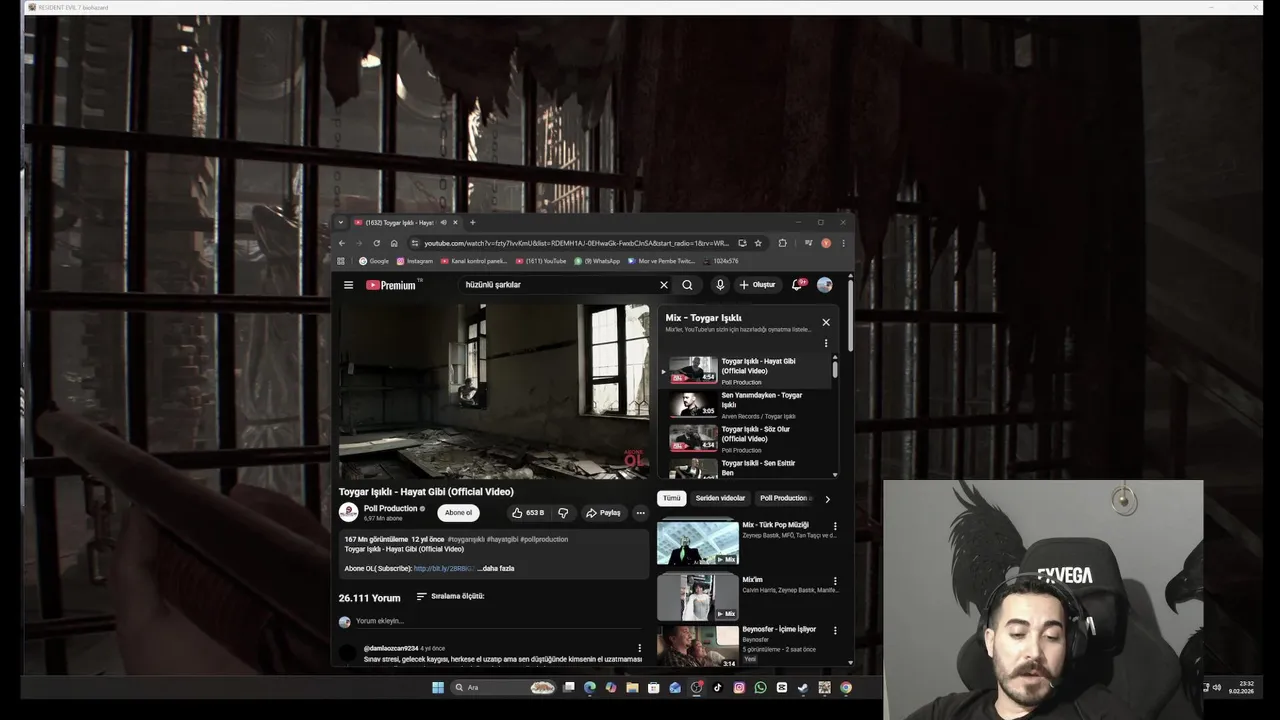Viewport: 1280px width, 720px height.
Task: Open File Explorer from the taskbar
Action: click(x=632, y=687)
